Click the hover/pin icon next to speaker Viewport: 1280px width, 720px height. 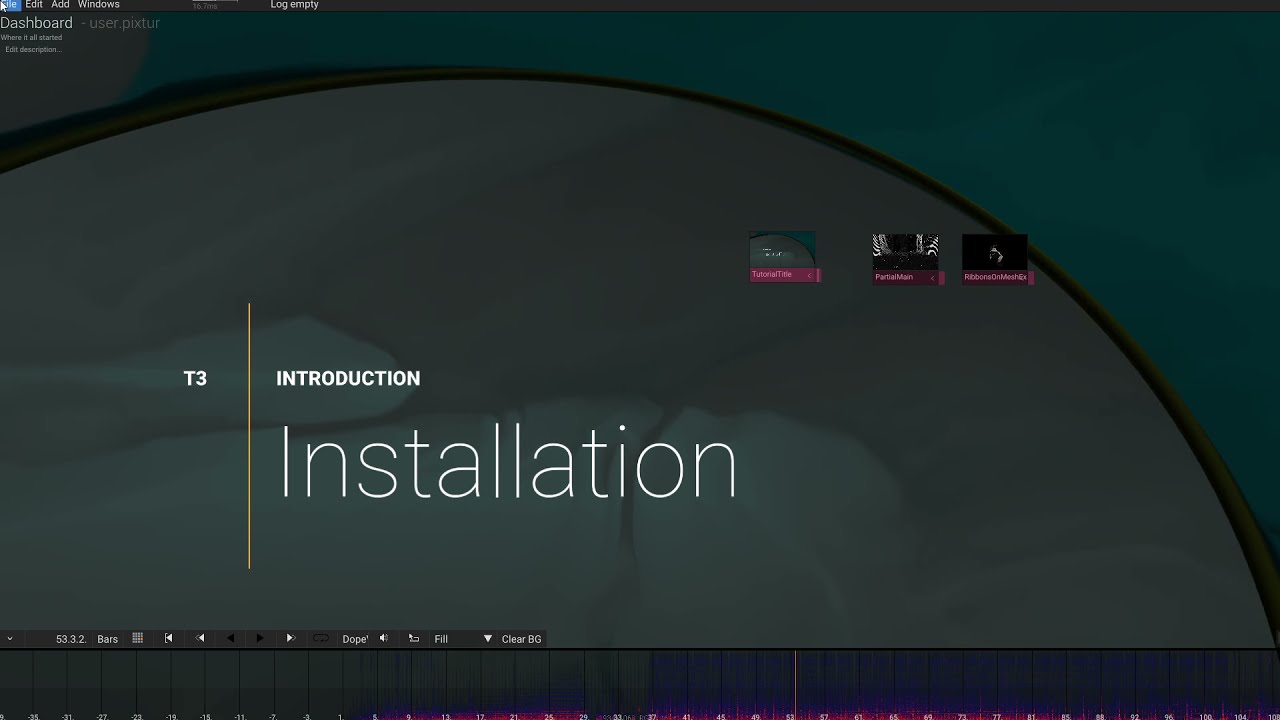pyautogui.click(x=414, y=638)
